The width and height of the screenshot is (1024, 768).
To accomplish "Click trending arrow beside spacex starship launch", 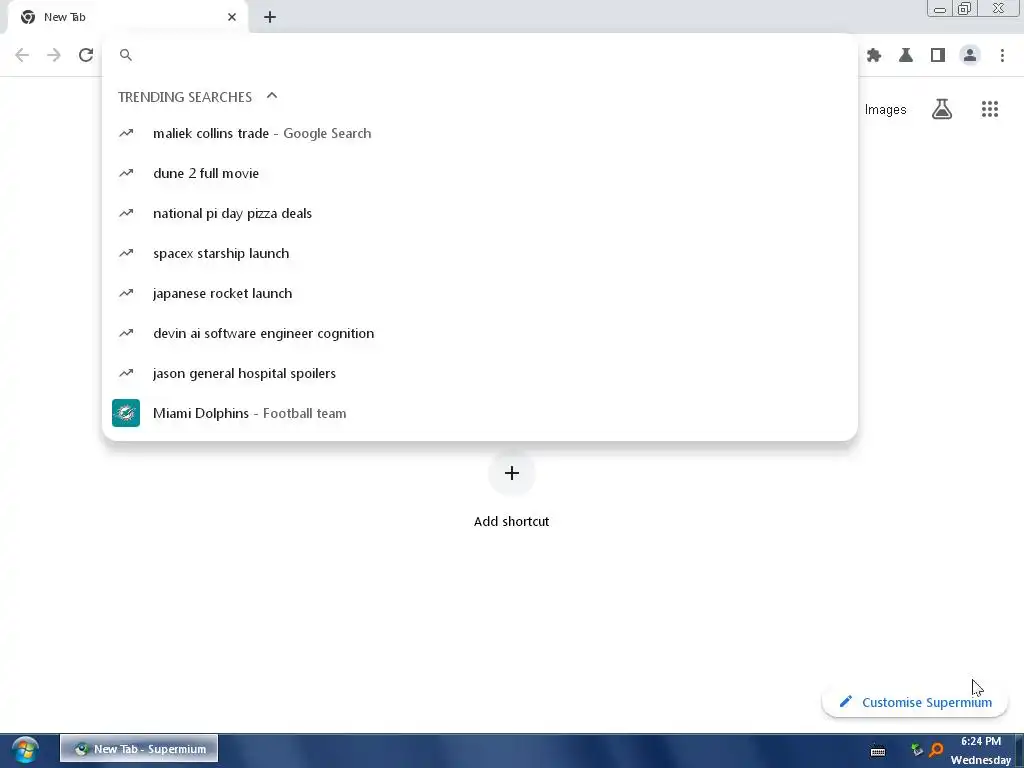I will [x=126, y=253].
